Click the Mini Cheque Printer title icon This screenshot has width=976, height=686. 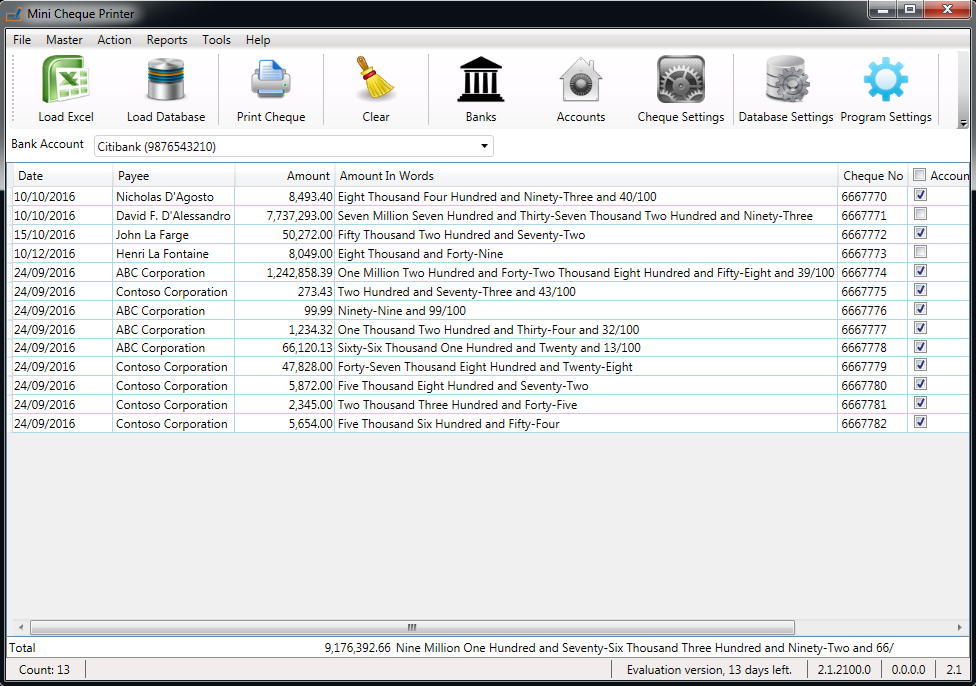14,13
